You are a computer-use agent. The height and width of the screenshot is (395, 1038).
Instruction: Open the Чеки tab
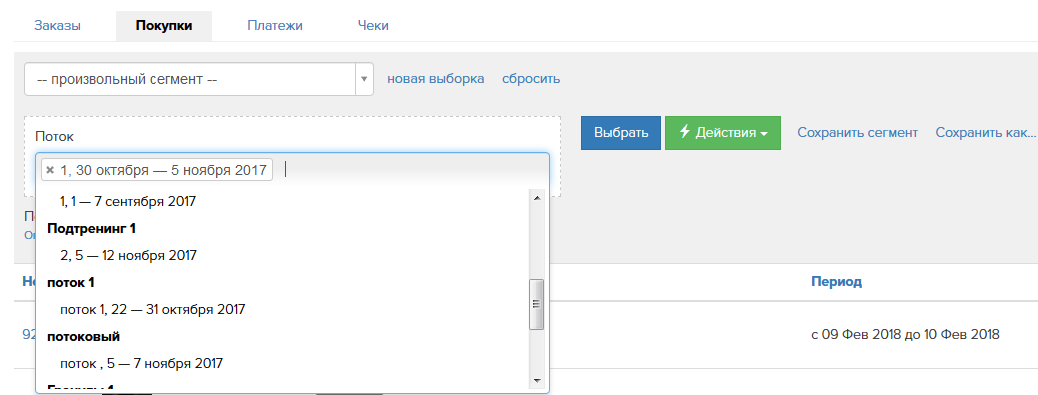(373, 26)
